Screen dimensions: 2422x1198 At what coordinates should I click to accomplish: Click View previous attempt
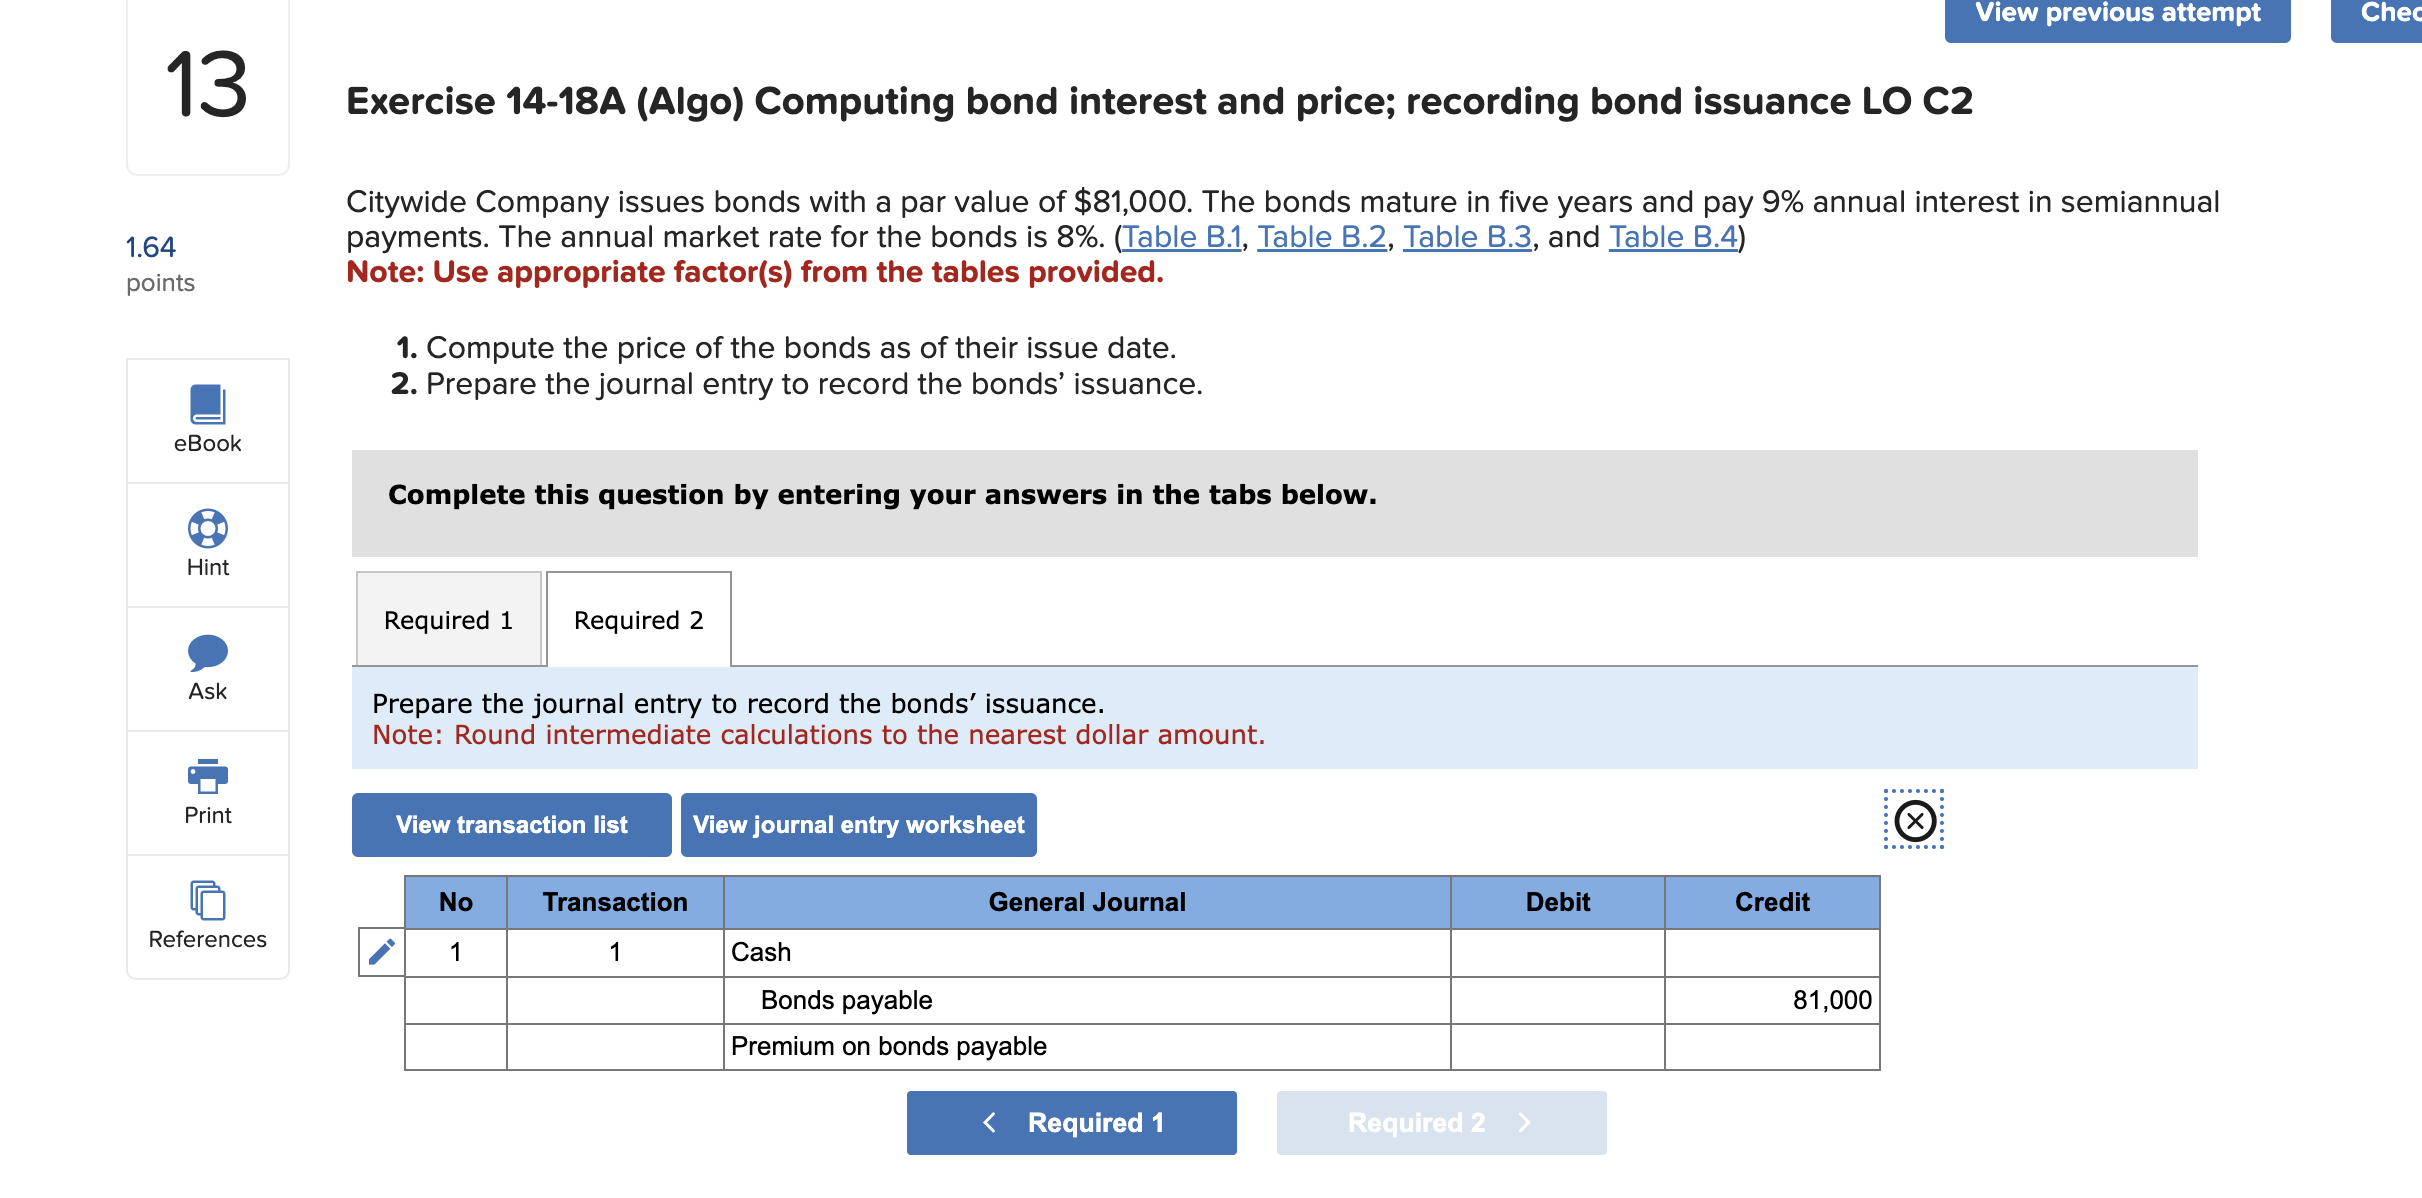click(2116, 13)
